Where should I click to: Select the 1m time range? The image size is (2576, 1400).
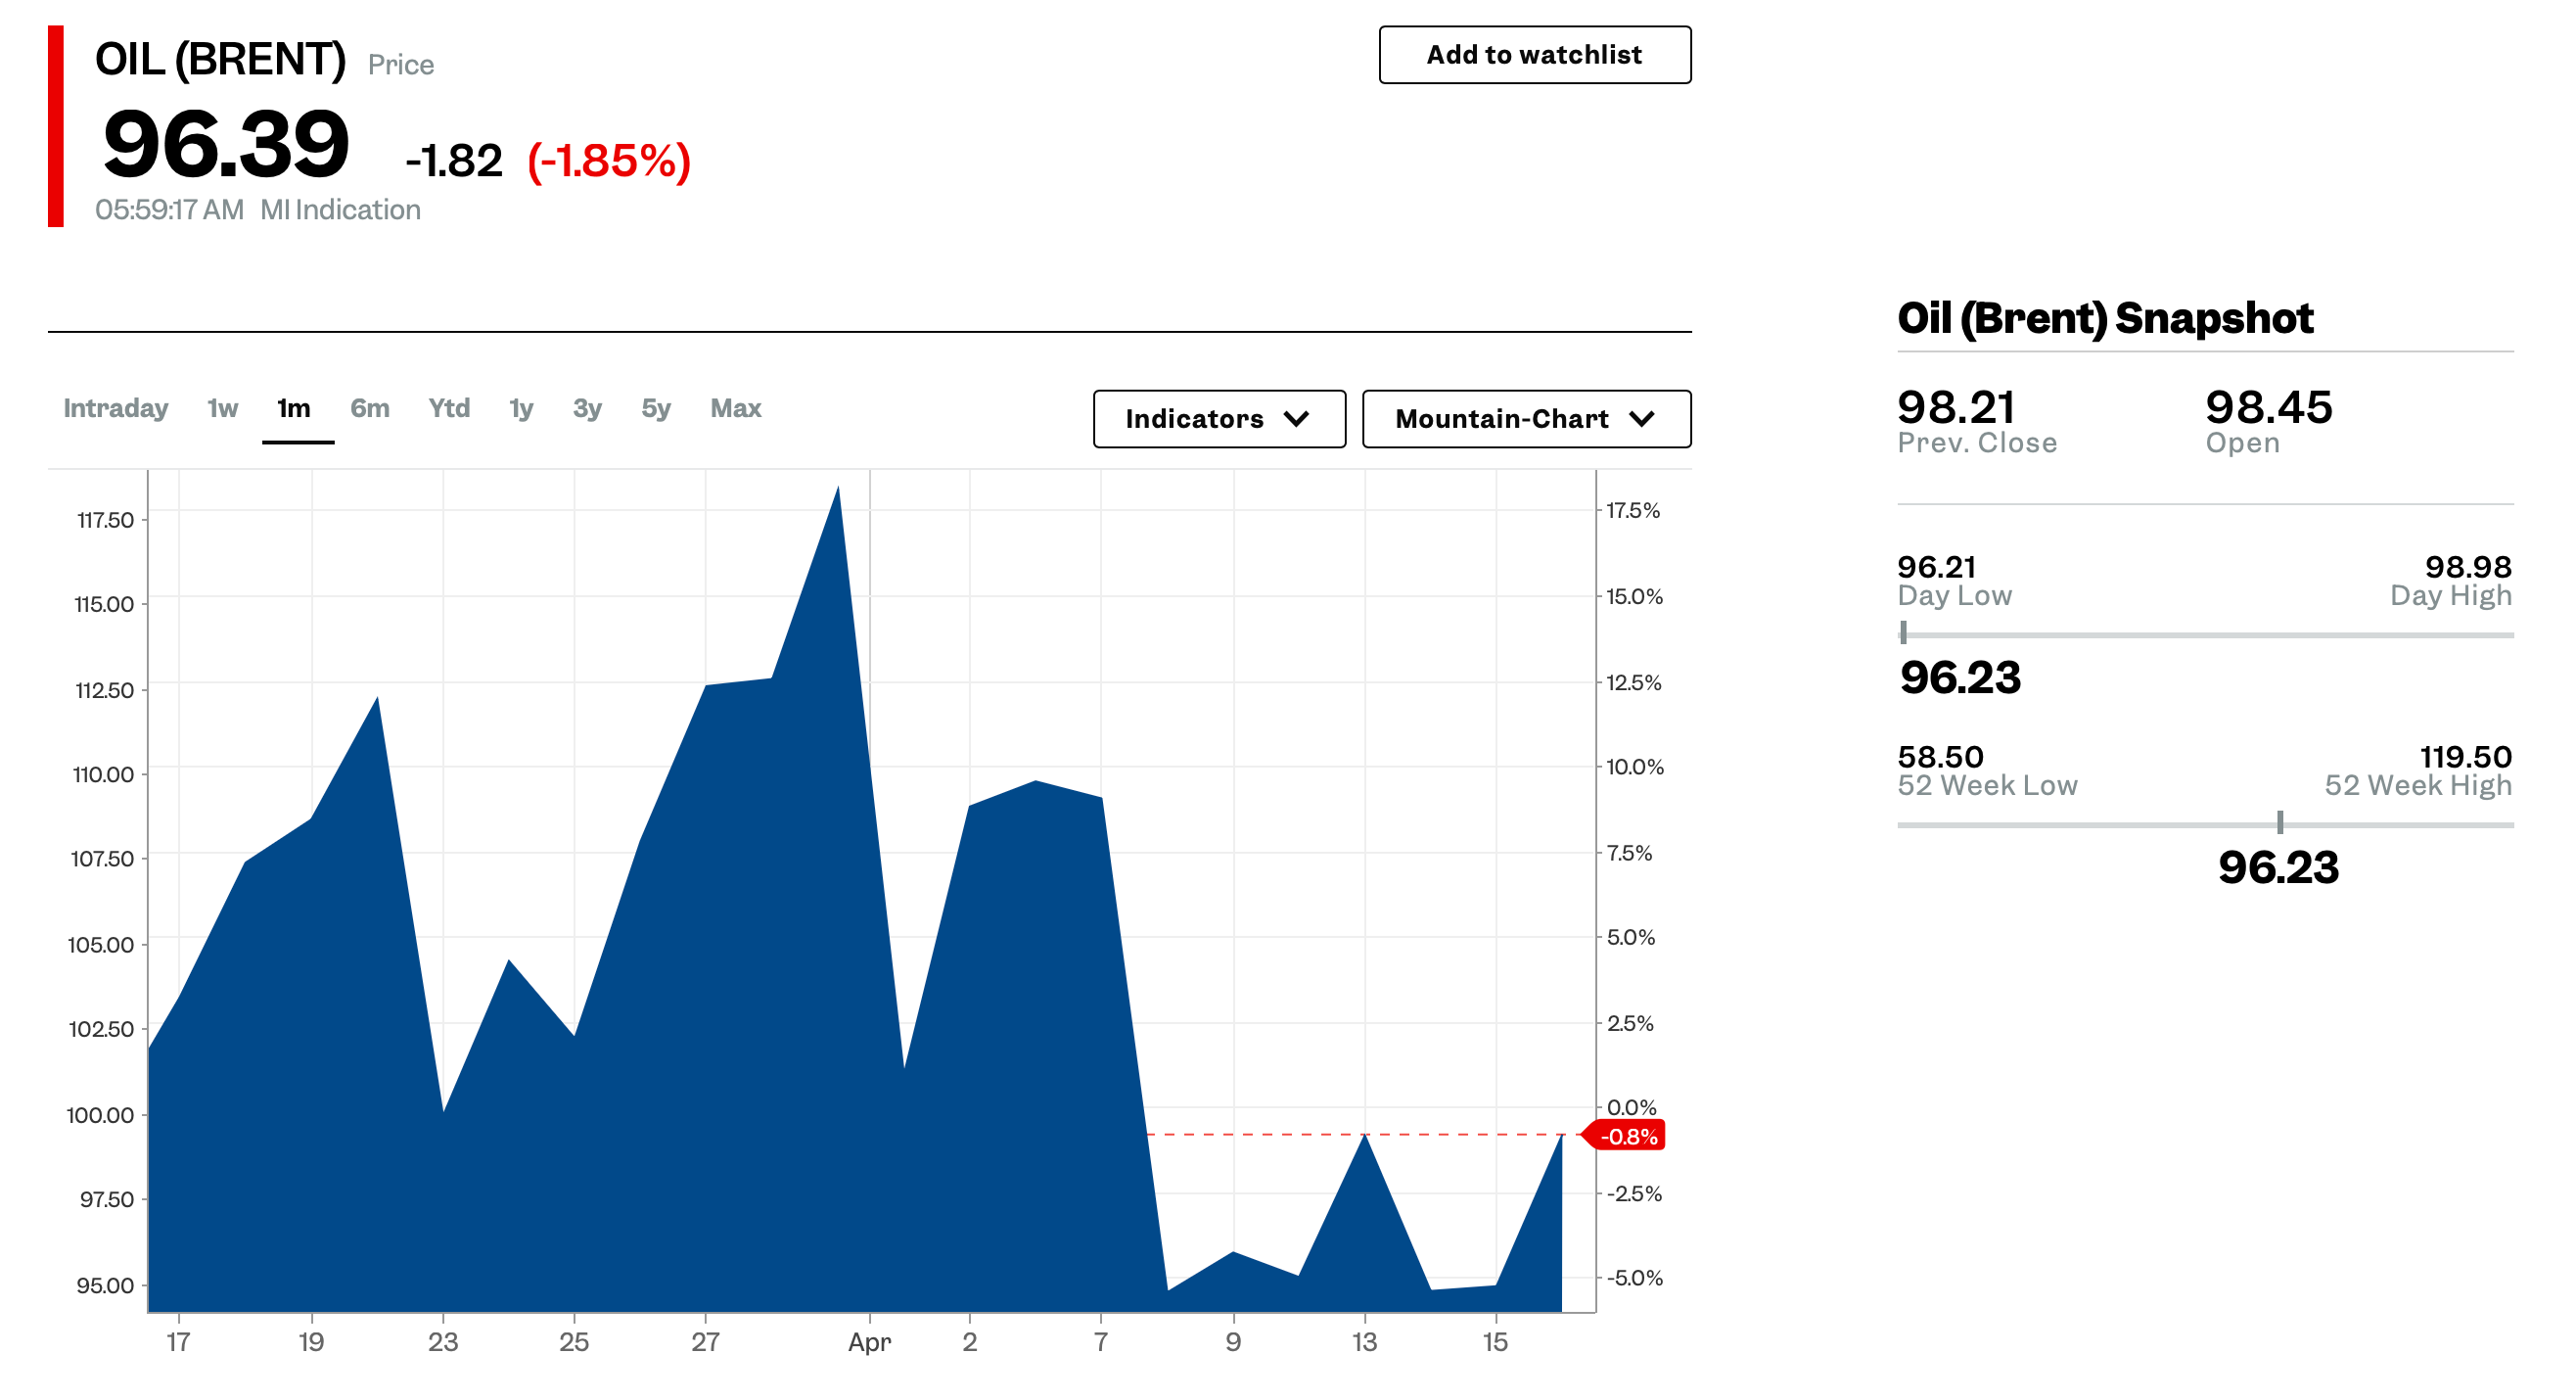[294, 408]
